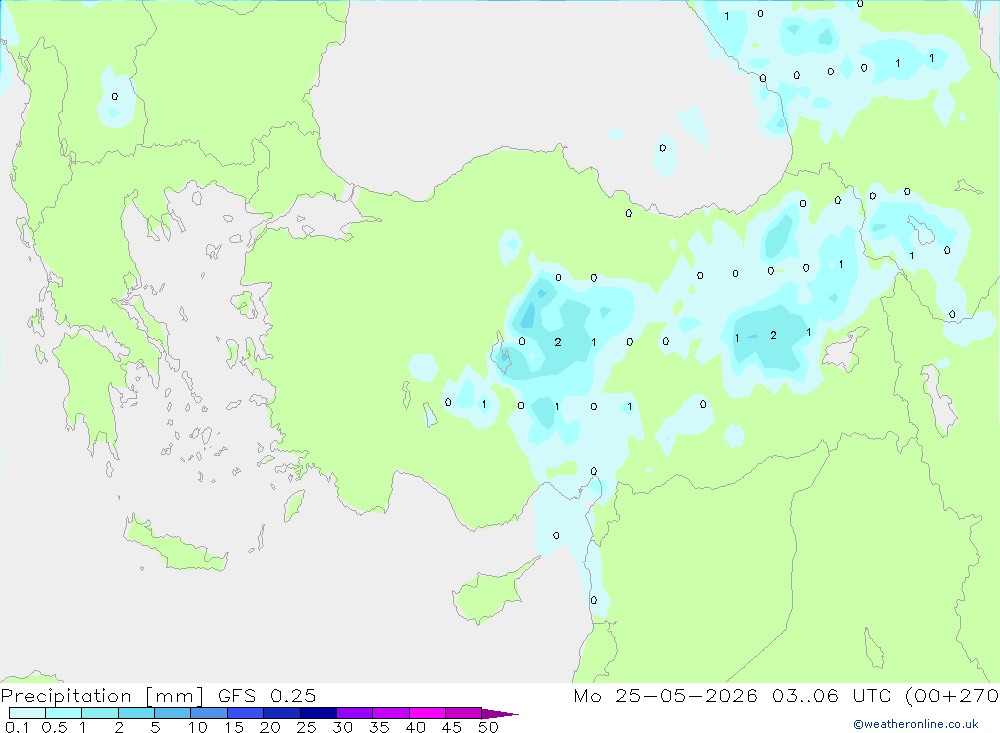The width and height of the screenshot is (1000, 733).
Task: Click the "40" legend scale label
Action: coord(416,727)
